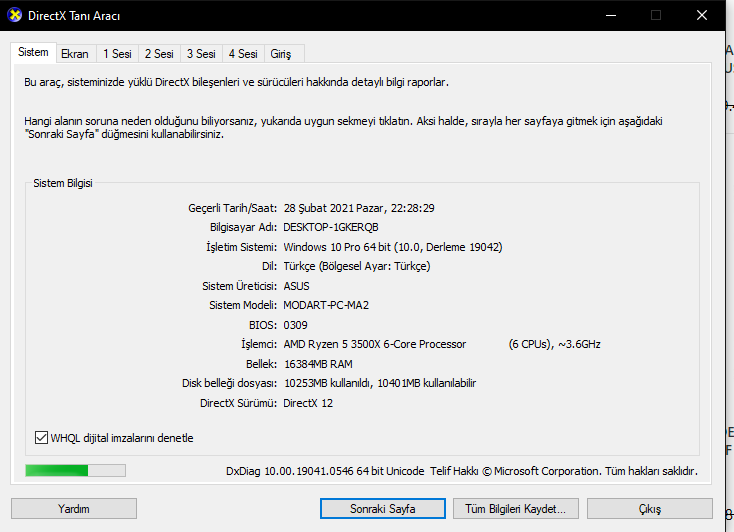
Task: Click the Geçerli Tarih/Saat label
Action: pos(233,208)
